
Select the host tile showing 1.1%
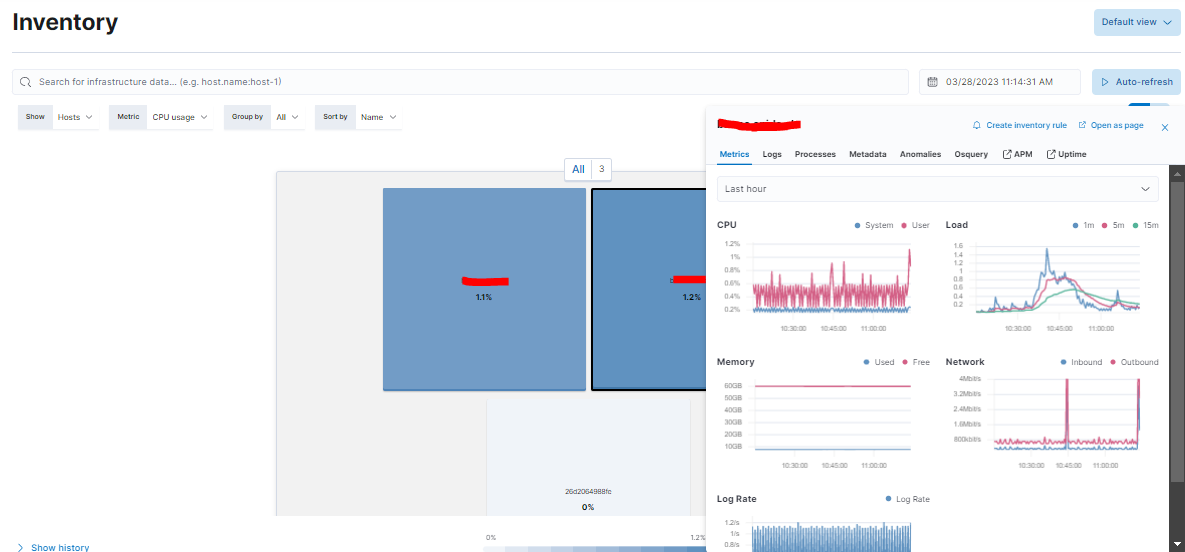484,289
